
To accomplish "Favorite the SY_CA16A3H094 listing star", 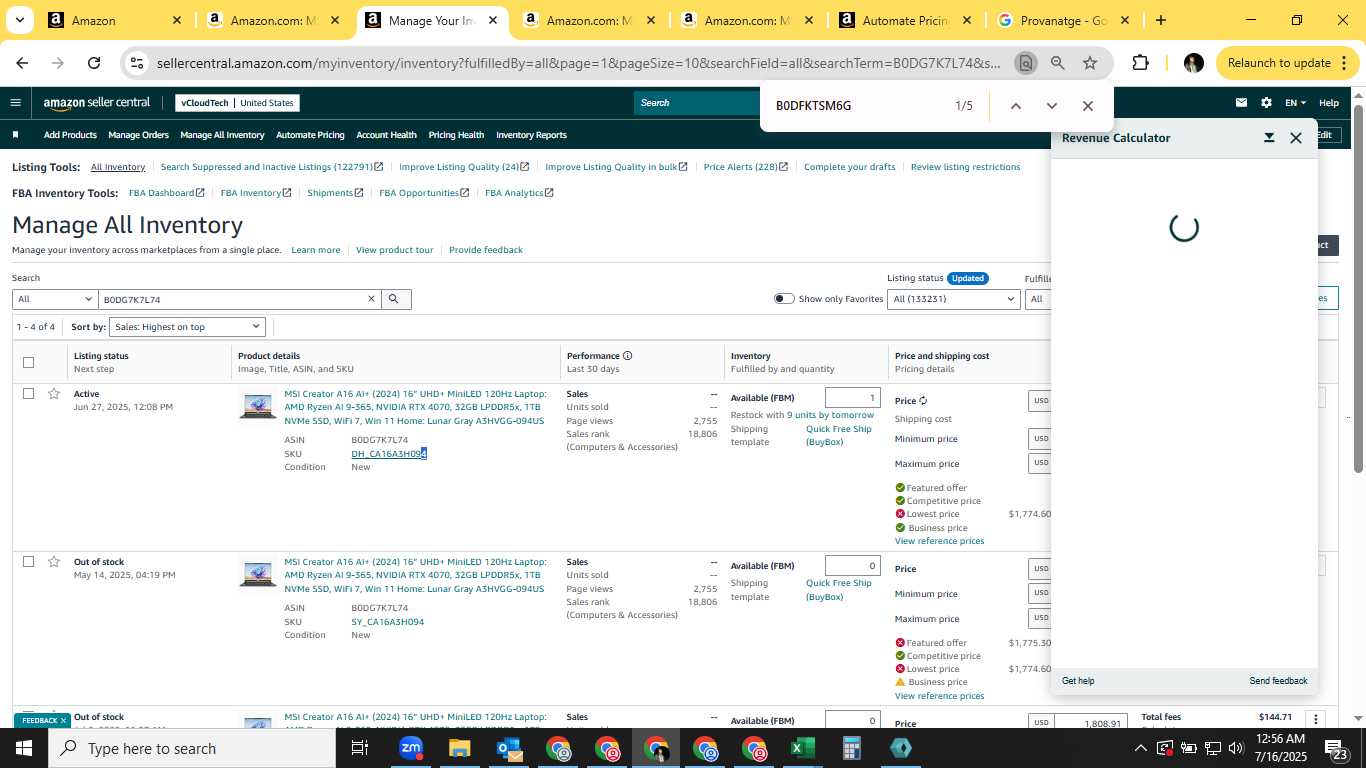I will (54, 561).
